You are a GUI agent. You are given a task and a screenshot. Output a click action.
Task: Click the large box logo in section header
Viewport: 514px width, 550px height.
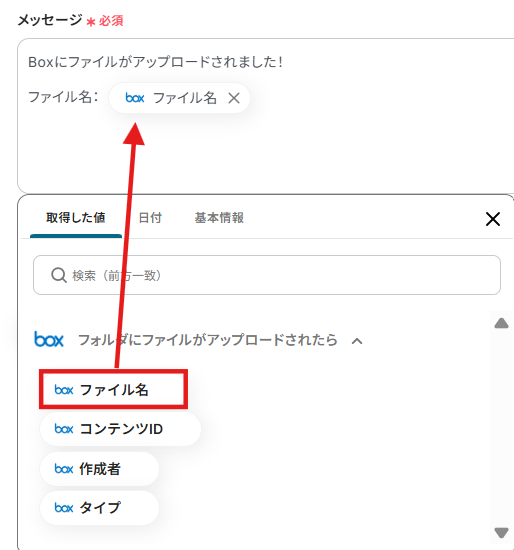tap(49, 339)
